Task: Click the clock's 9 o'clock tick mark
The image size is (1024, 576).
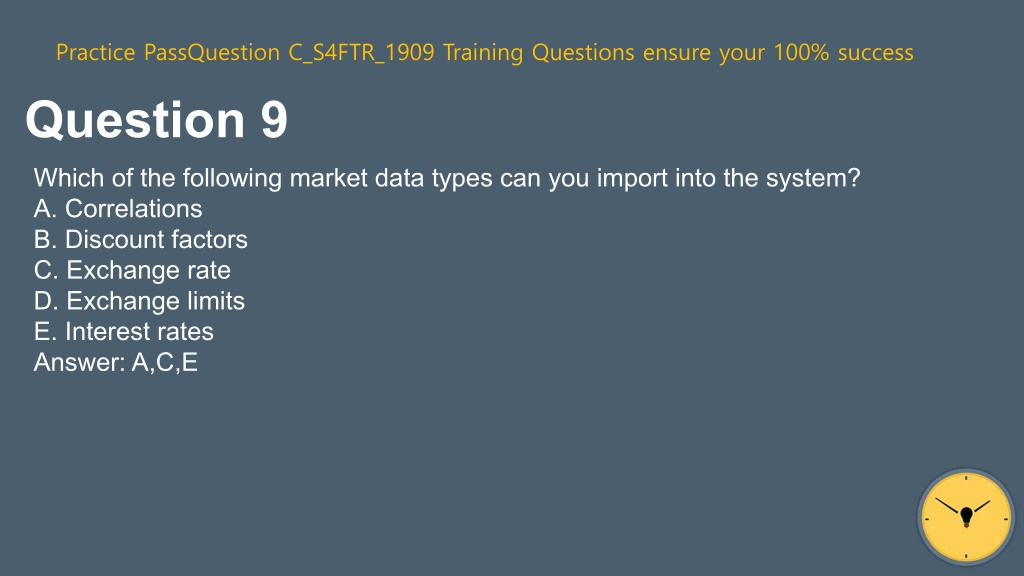Action: coord(927,519)
